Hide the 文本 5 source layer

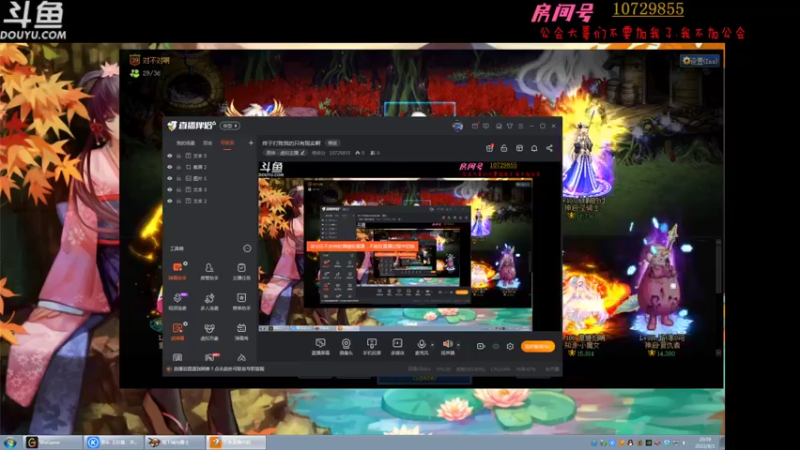[170, 156]
